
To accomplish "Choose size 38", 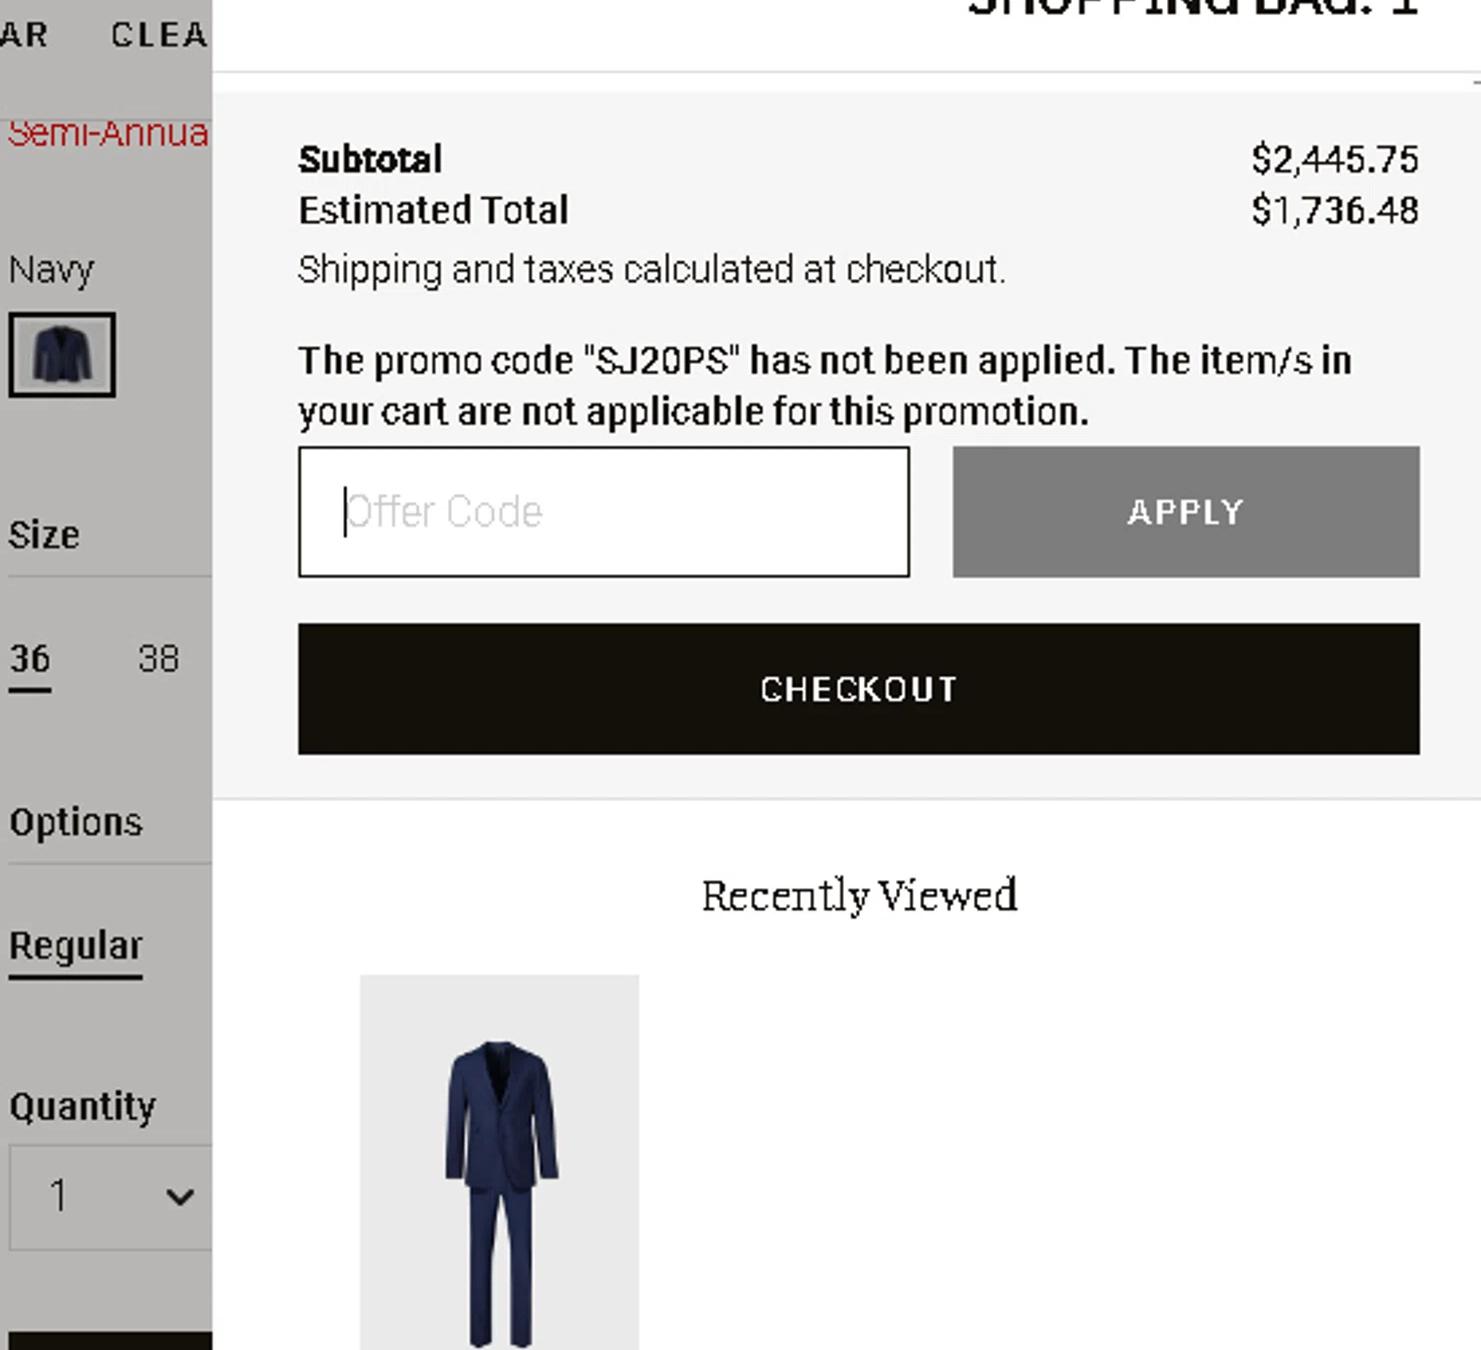I will [158, 659].
